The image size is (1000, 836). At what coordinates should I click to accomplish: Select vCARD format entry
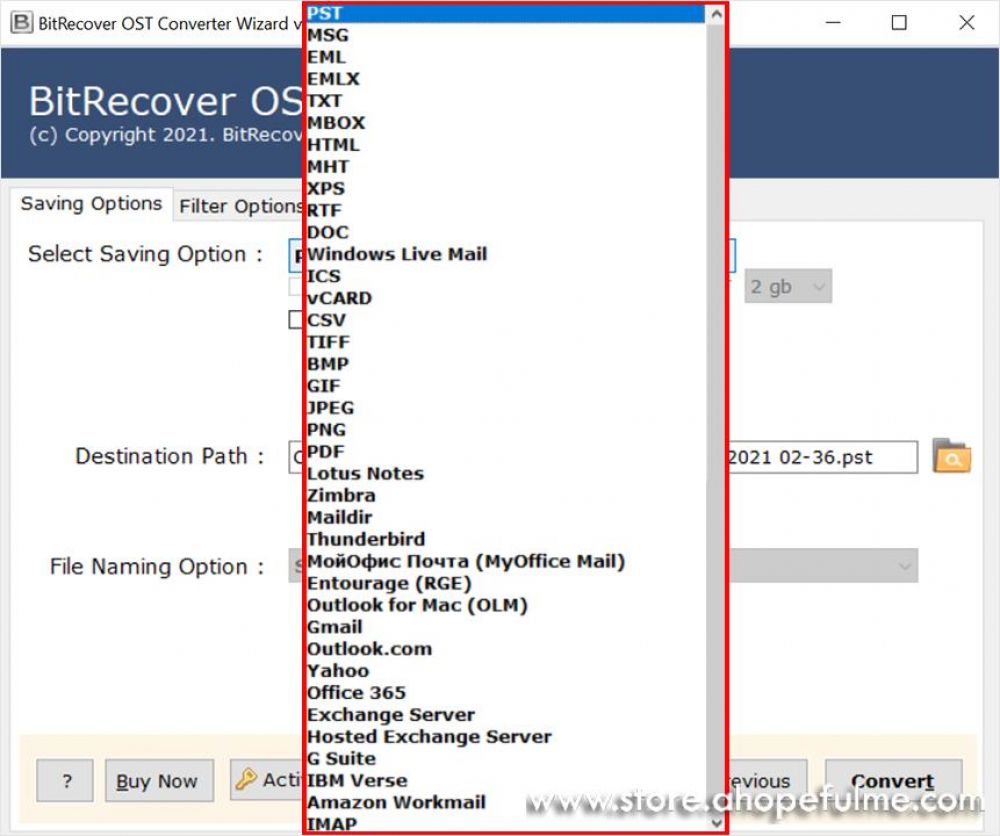(506, 298)
